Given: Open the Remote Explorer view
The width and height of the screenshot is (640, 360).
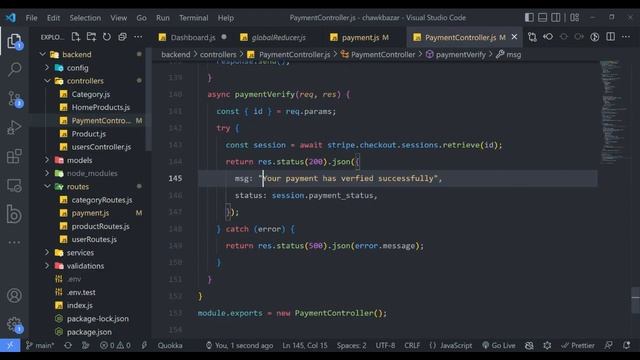Looking at the screenshot, I should point(14,186).
